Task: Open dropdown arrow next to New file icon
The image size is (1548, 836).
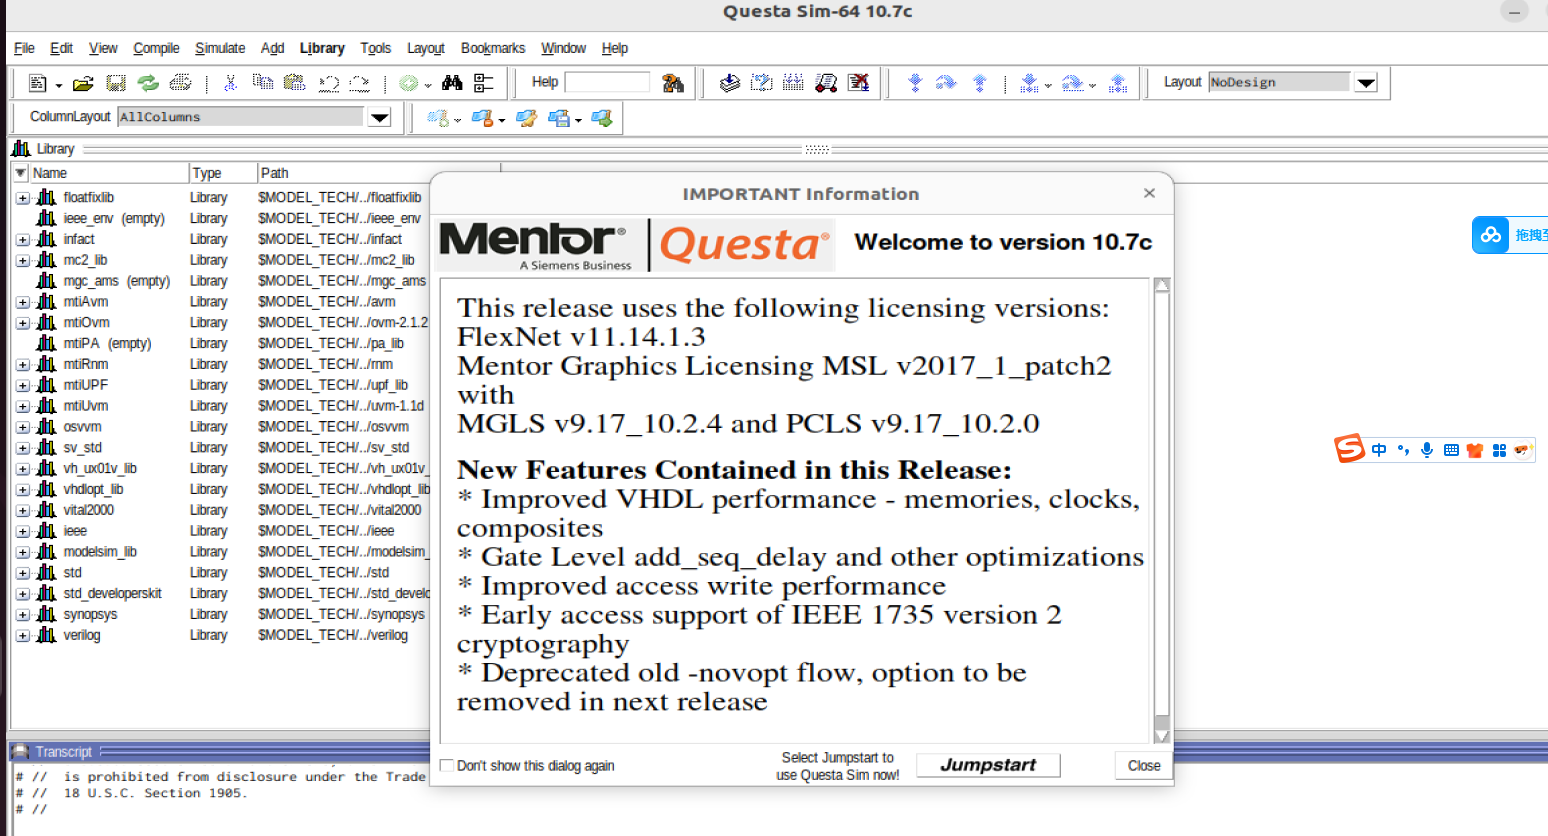Action: (59, 86)
